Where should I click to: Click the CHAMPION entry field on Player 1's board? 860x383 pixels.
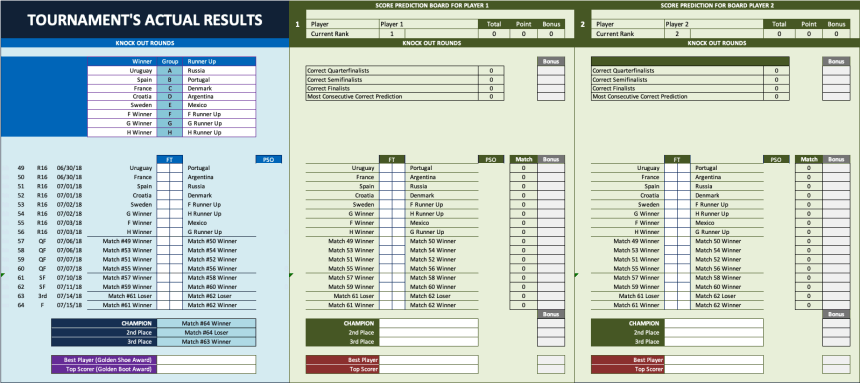tap(428, 324)
